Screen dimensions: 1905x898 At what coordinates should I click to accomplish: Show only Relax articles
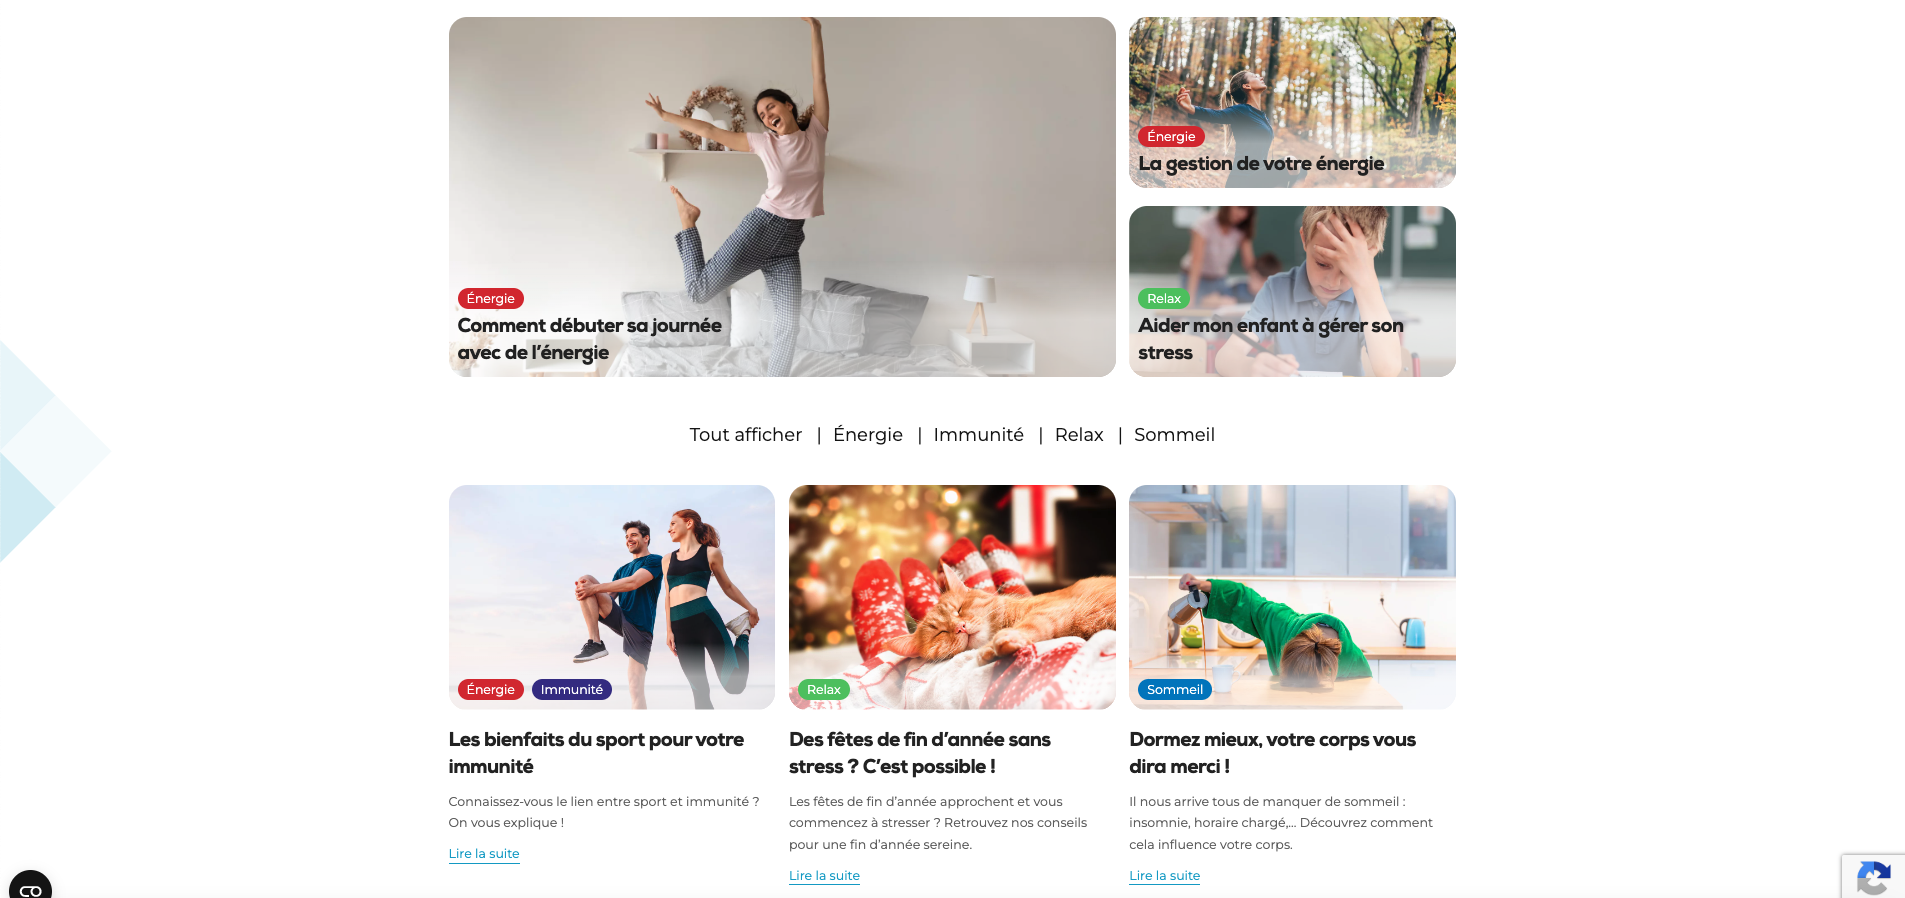click(1079, 435)
